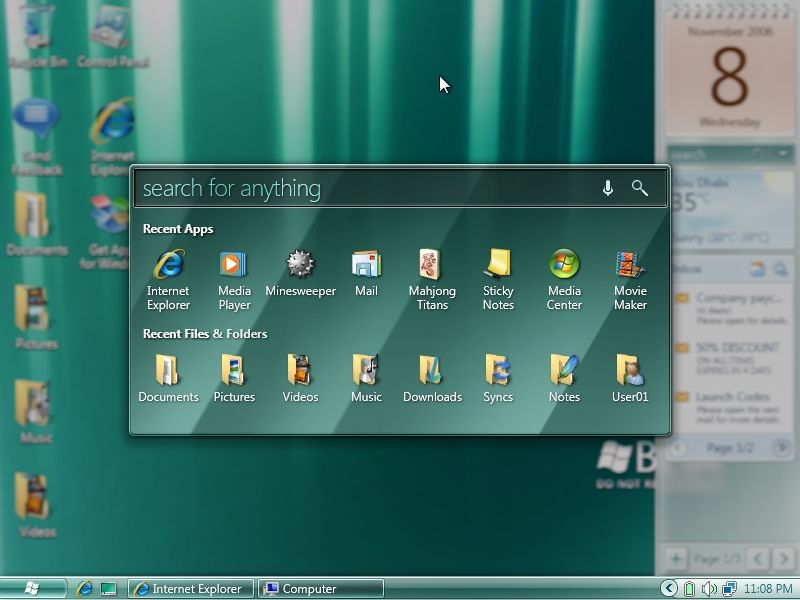This screenshot has height=600, width=800.
Task: Open Control Panel desktop icon
Action: (112, 36)
